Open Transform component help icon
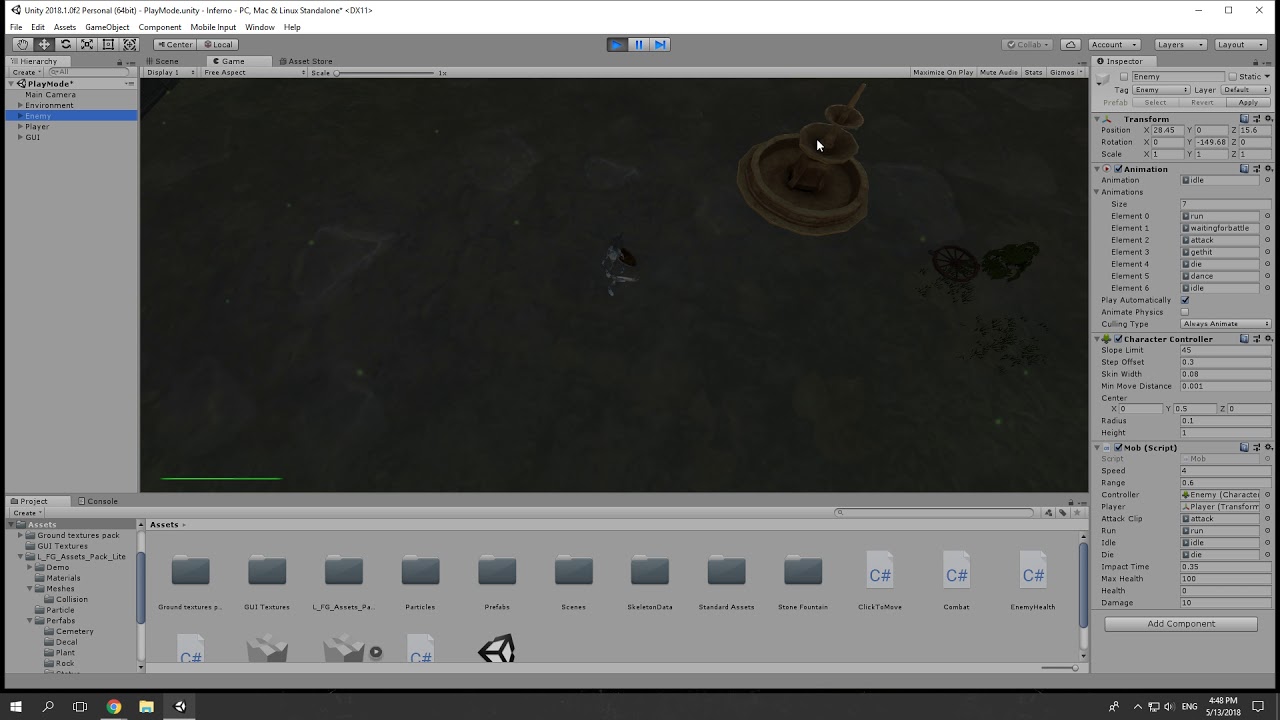 [x=1244, y=119]
